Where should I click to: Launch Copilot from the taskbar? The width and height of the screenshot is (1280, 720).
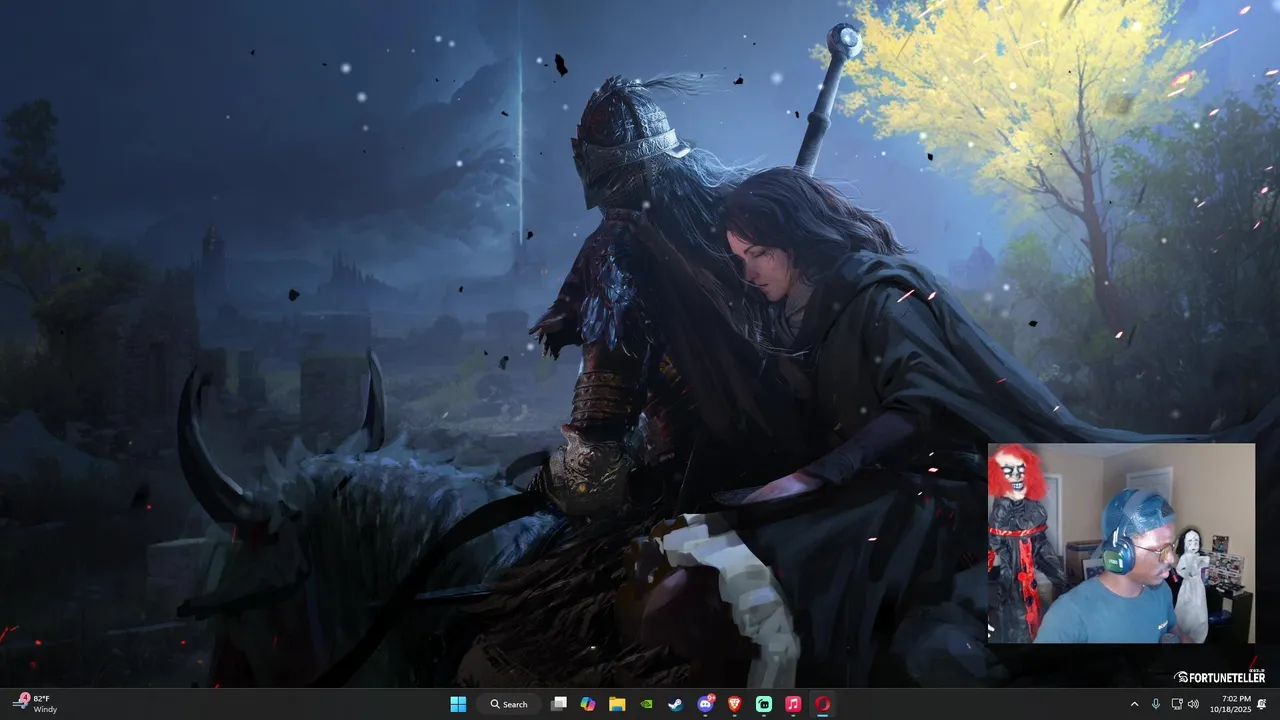tap(588, 704)
